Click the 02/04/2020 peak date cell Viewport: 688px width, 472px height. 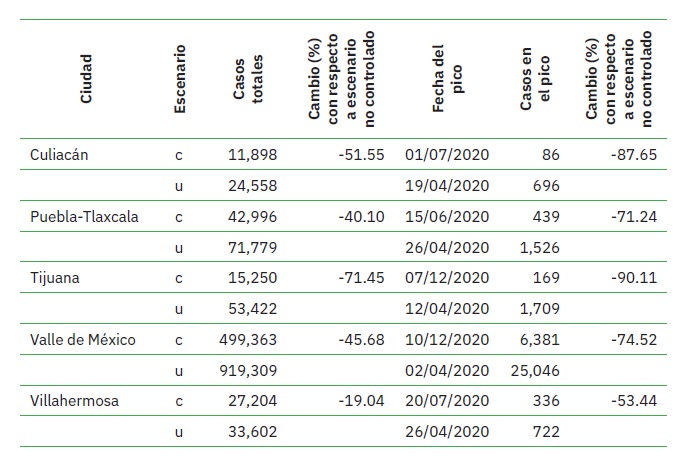(447, 370)
